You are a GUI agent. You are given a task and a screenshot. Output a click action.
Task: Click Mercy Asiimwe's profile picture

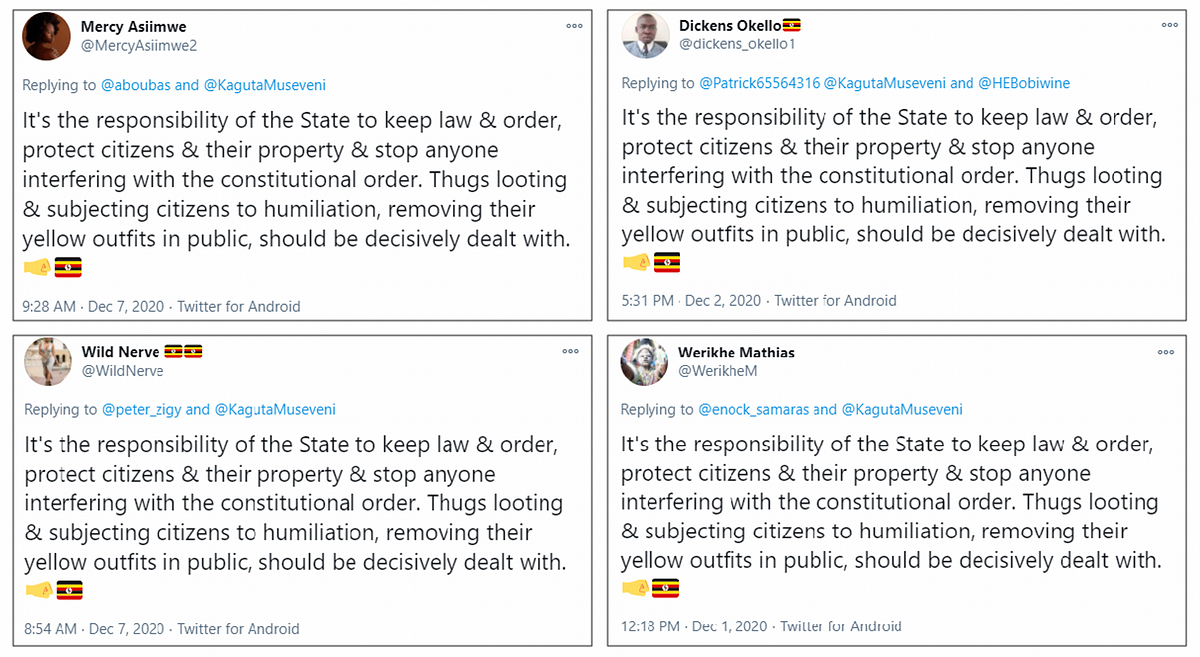pyautogui.click(x=48, y=35)
